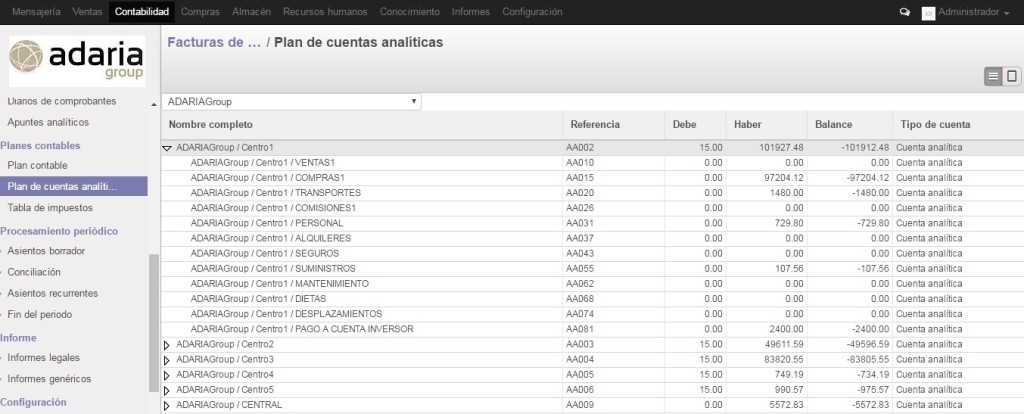Select the Centro1 / SUMINISTROS row
The height and width of the screenshot is (414, 1024).
(x=592, y=269)
